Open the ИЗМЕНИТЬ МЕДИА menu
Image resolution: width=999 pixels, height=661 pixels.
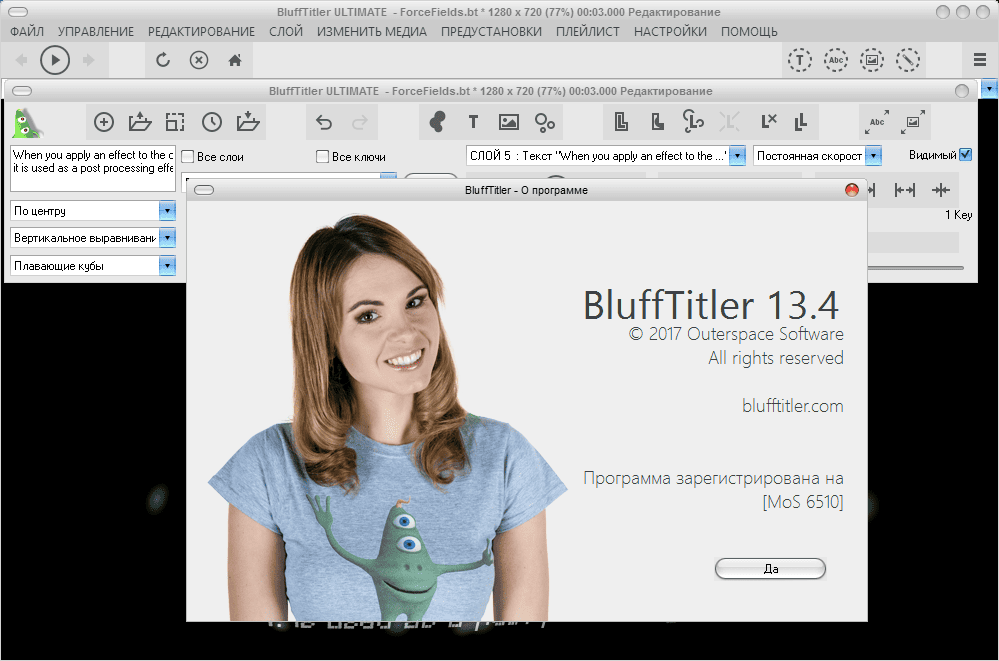(x=371, y=31)
